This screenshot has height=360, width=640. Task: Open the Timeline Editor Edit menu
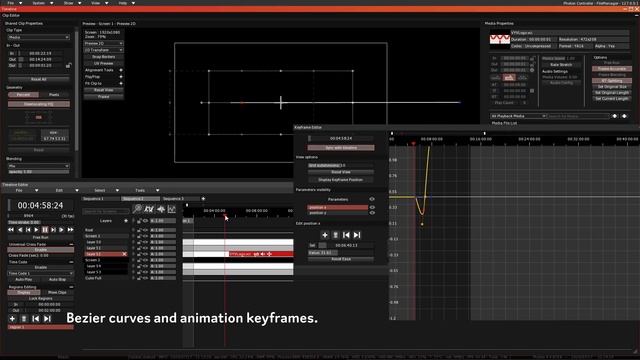point(60,190)
